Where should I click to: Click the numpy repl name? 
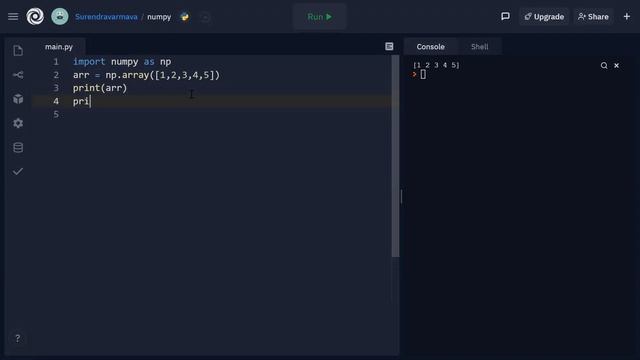point(159,17)
